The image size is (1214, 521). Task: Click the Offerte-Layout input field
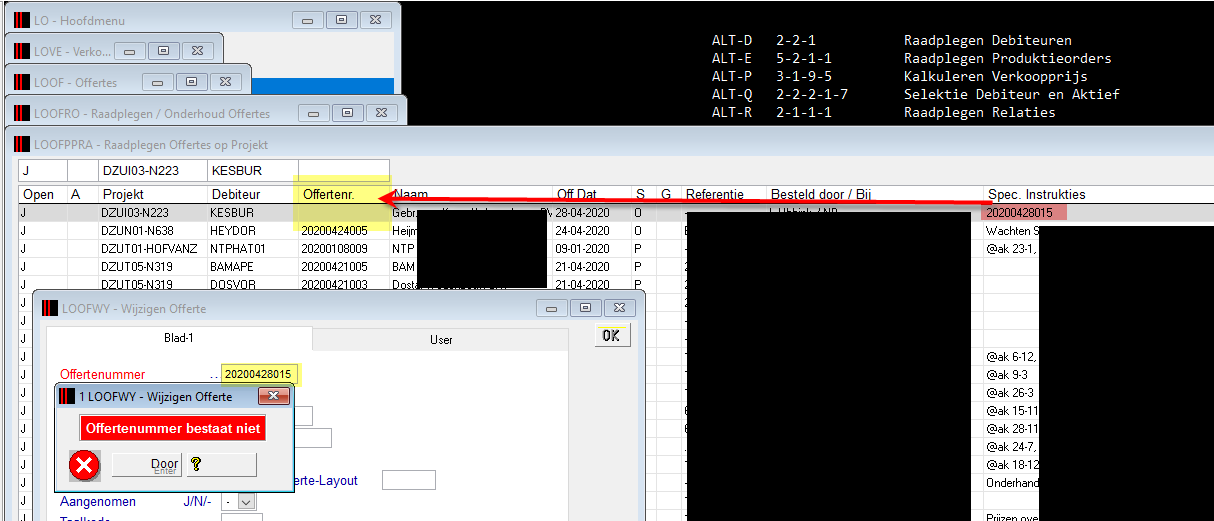point(409,480)
